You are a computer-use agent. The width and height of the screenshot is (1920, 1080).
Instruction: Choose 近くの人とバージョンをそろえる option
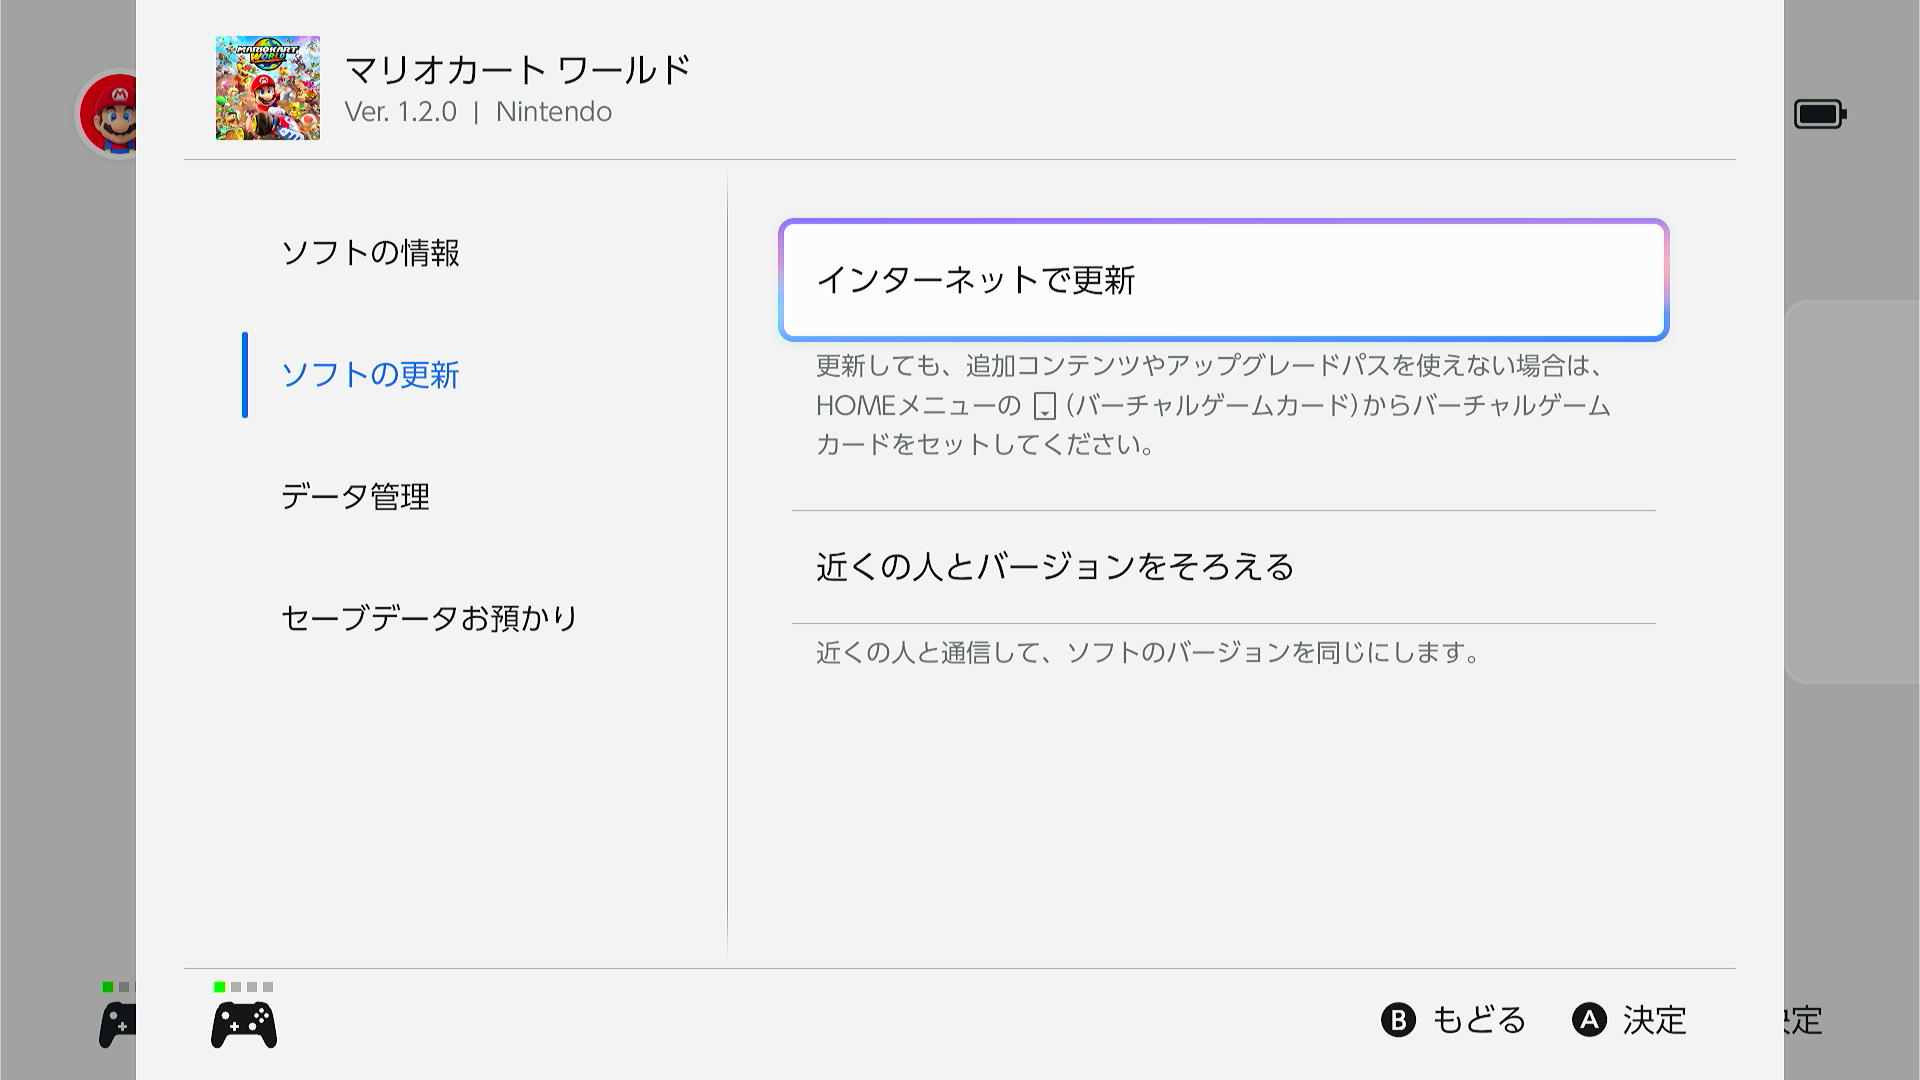click(x=1055, y=567)
